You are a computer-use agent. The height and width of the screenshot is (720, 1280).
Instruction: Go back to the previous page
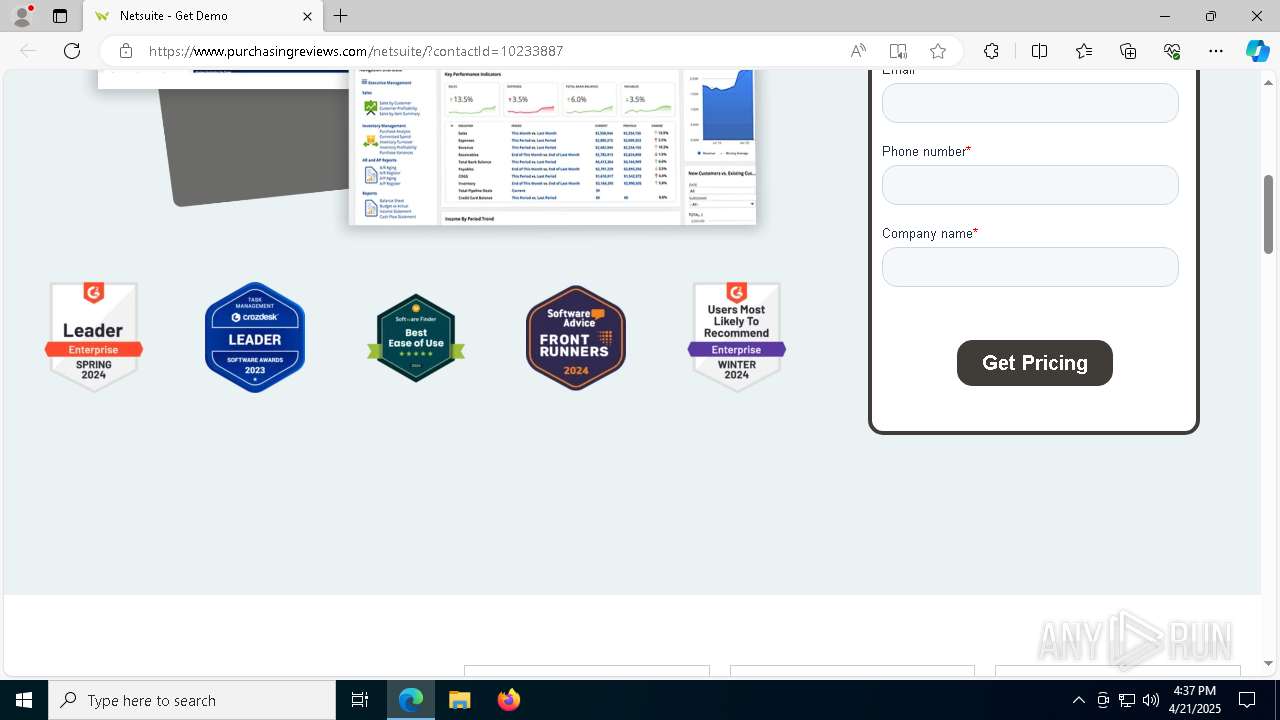point(28,51)
